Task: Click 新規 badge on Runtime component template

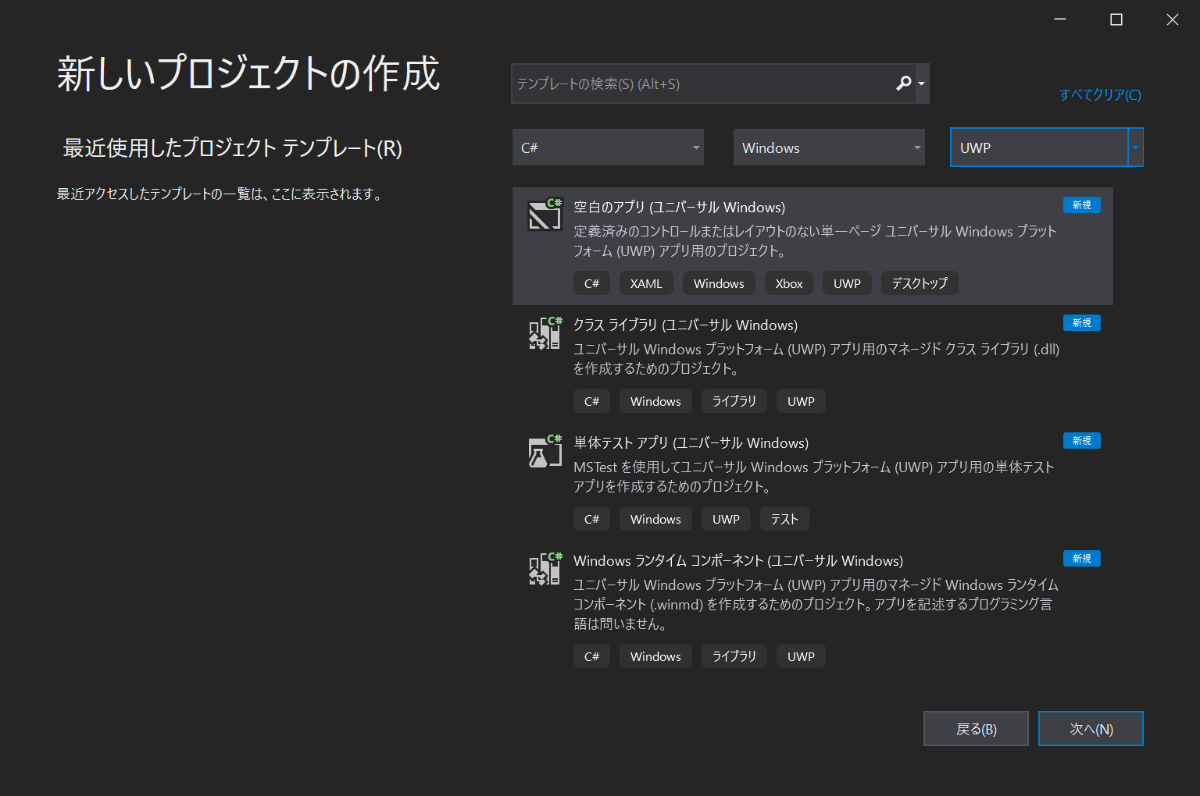Action: click(x=1082, y=559)
